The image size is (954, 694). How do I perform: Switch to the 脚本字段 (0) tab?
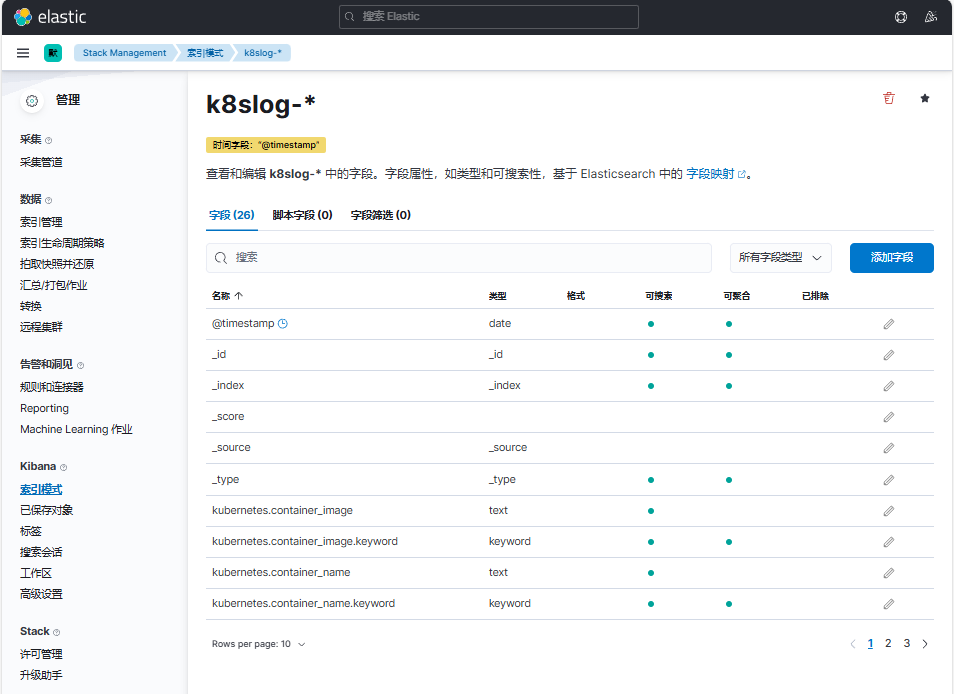pyautogui.click(x=302, y=215)
